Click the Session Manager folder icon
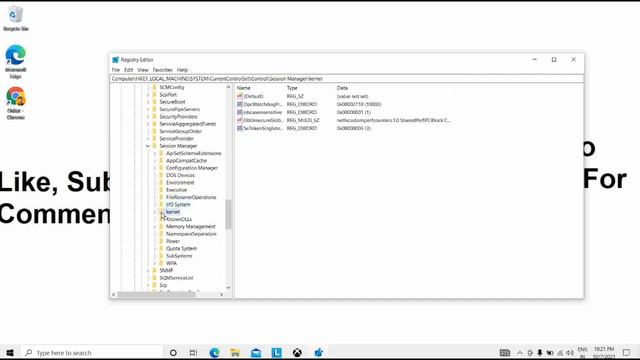 click(x=154, y=146)
